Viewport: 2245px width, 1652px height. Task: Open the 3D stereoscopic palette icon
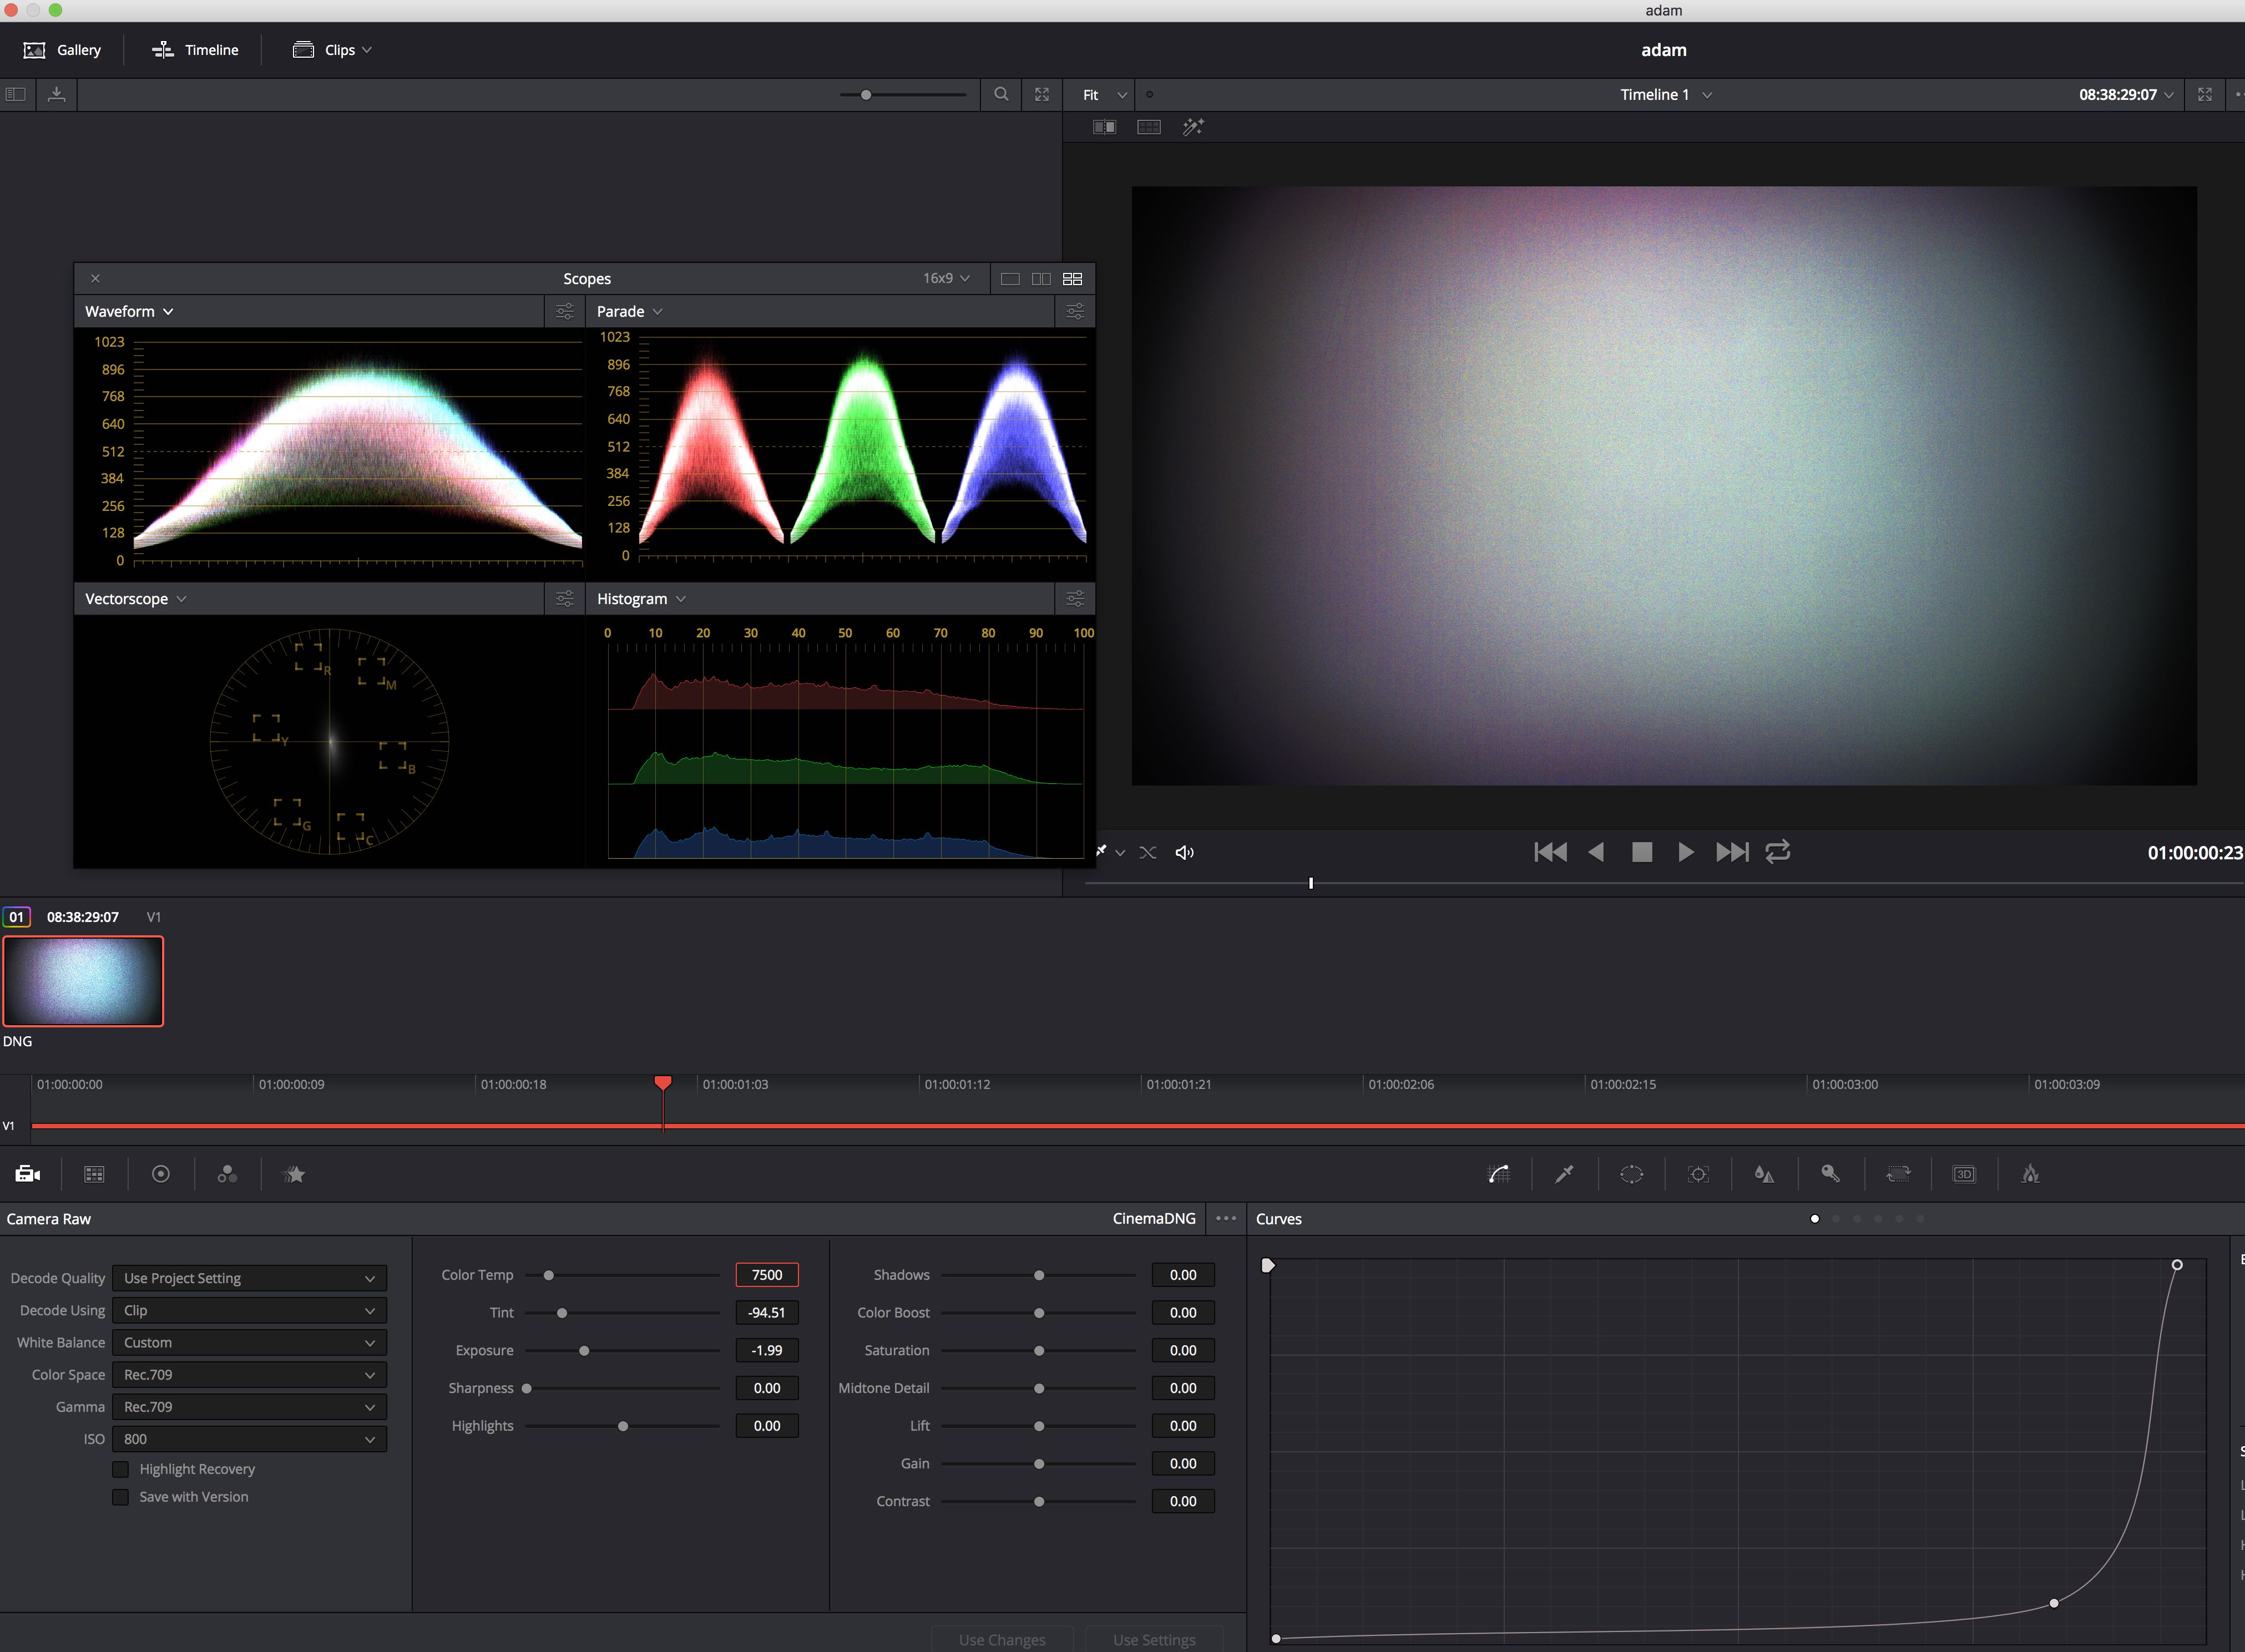(1964, 1174)
